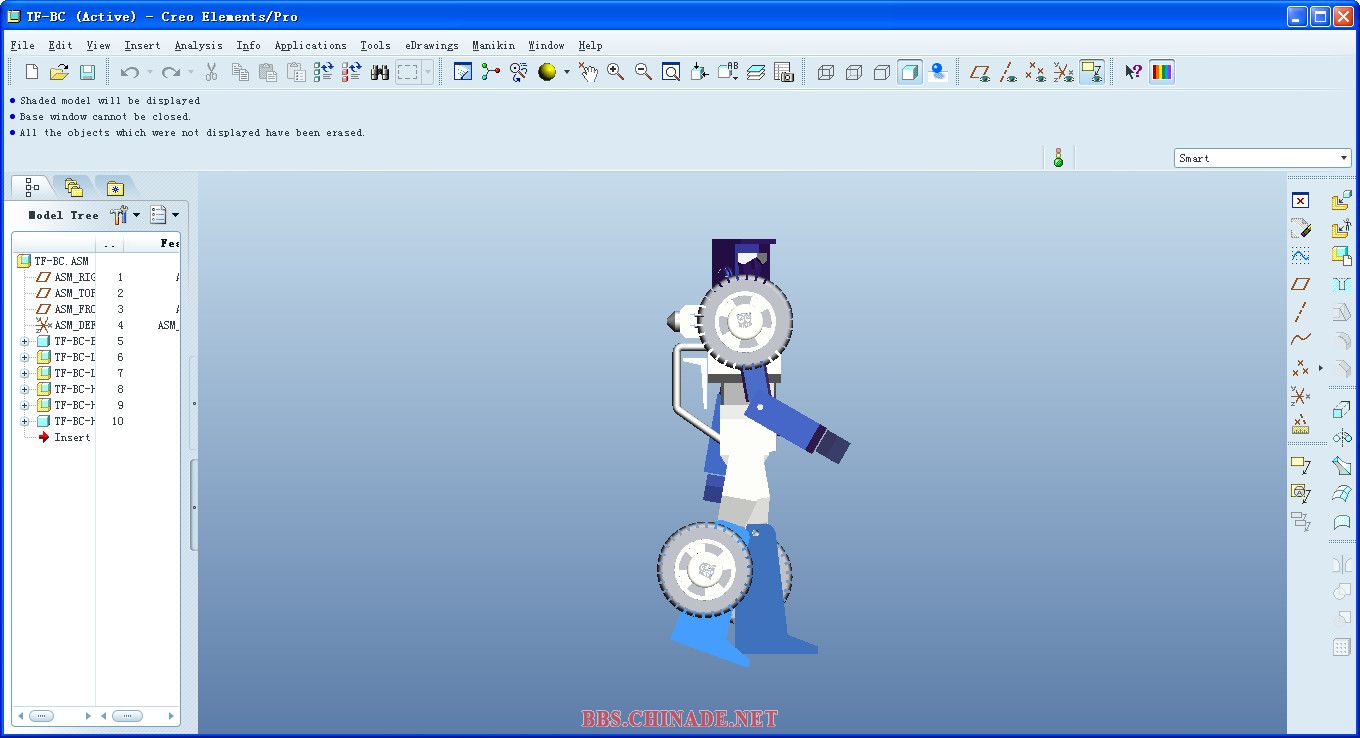The image size is (1360, 738).
Task: Activate the Spin Center icon
Action: click(490, 72)
